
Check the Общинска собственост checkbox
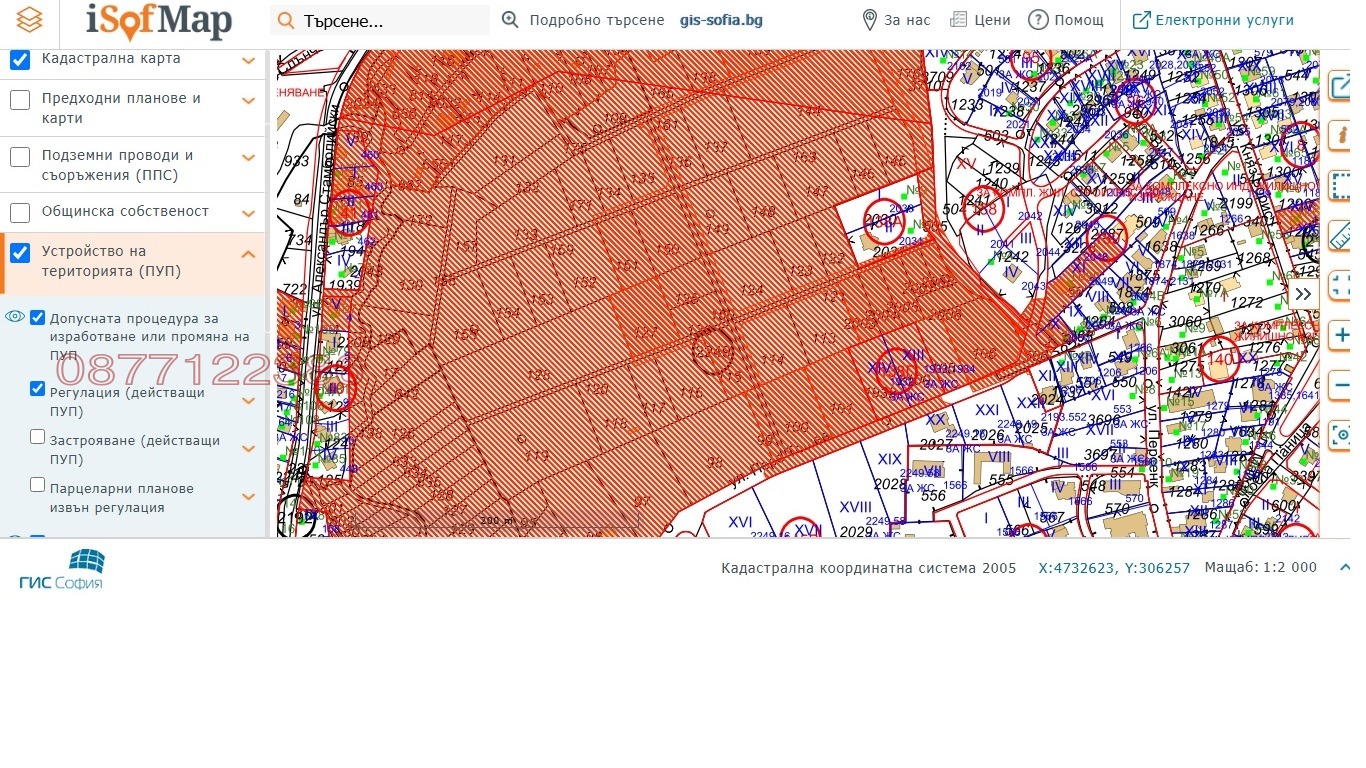[20, 213]
